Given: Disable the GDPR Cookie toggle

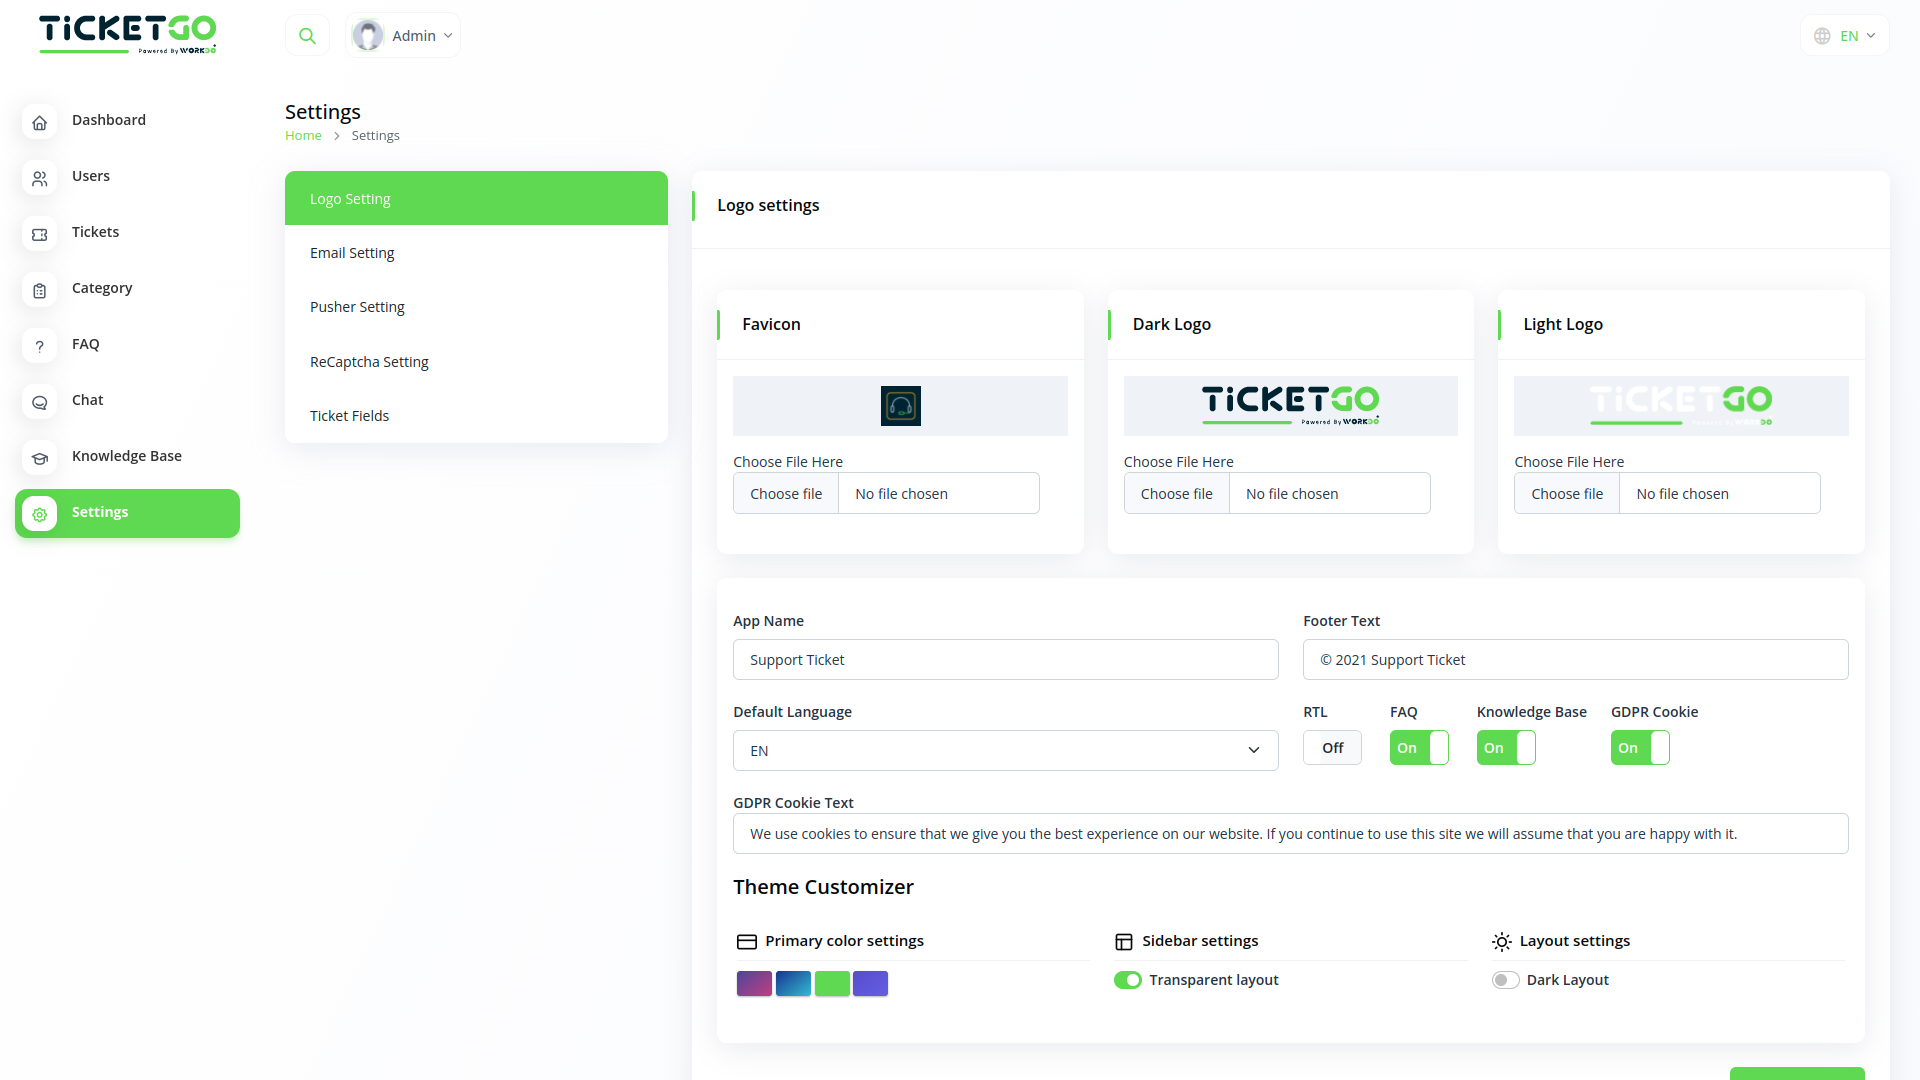Looking at the screenshot, I should click(x=1639, y=748).
